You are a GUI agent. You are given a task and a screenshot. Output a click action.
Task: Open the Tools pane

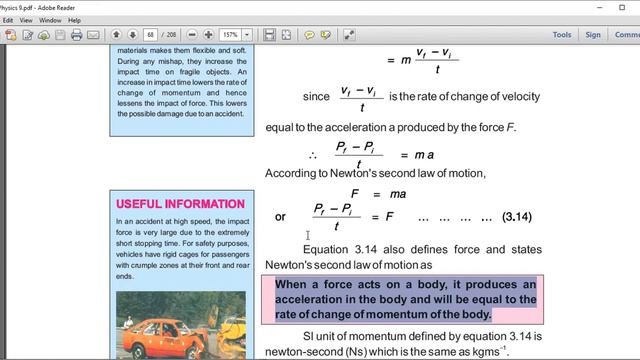(x=562, y=35)
